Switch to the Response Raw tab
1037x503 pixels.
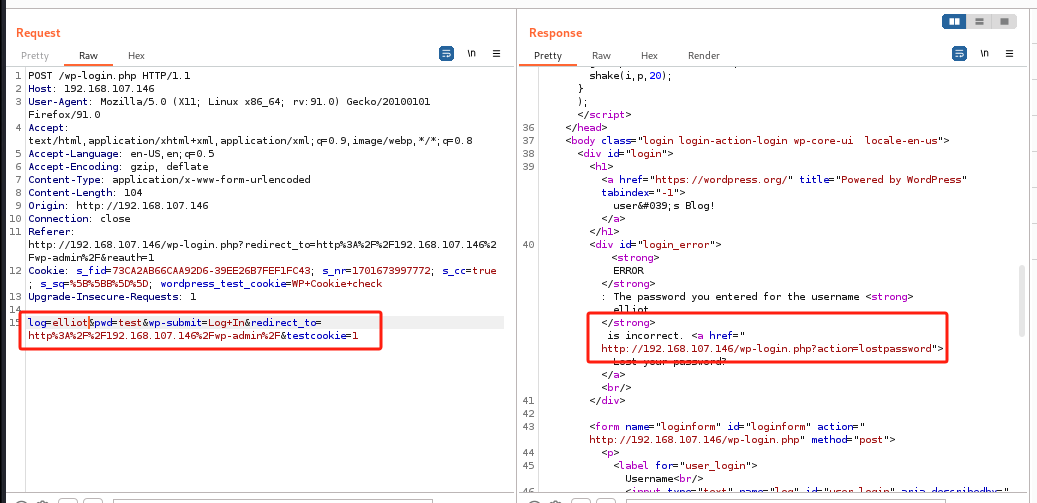(x=601, y=56)
